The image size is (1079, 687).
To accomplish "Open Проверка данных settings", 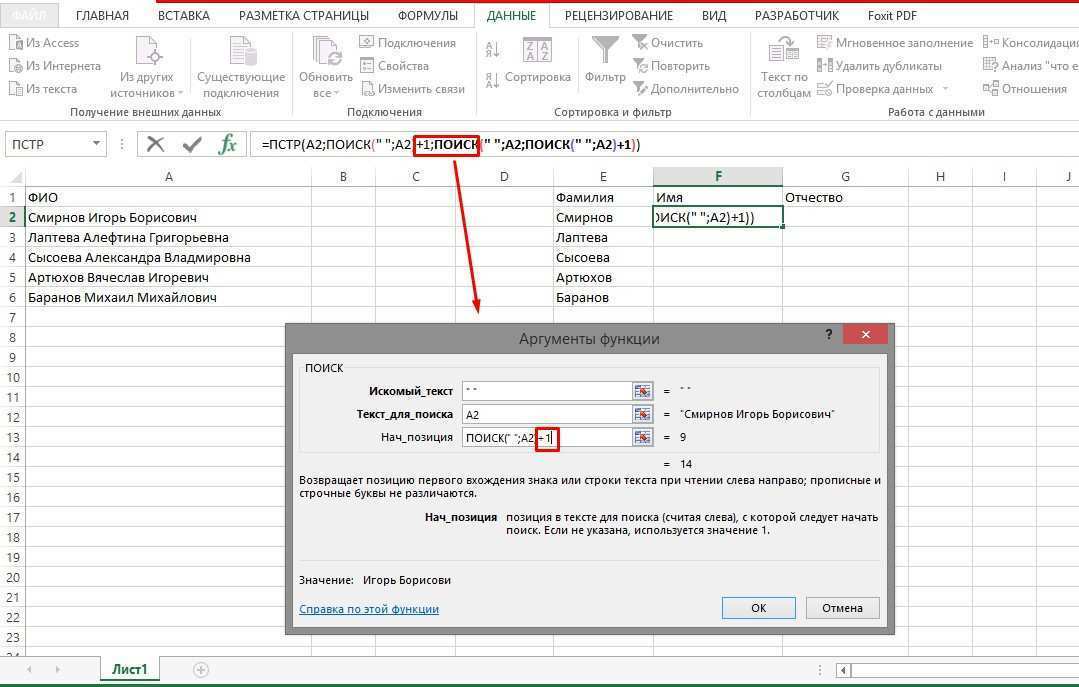I will click(x=879, y=88).
